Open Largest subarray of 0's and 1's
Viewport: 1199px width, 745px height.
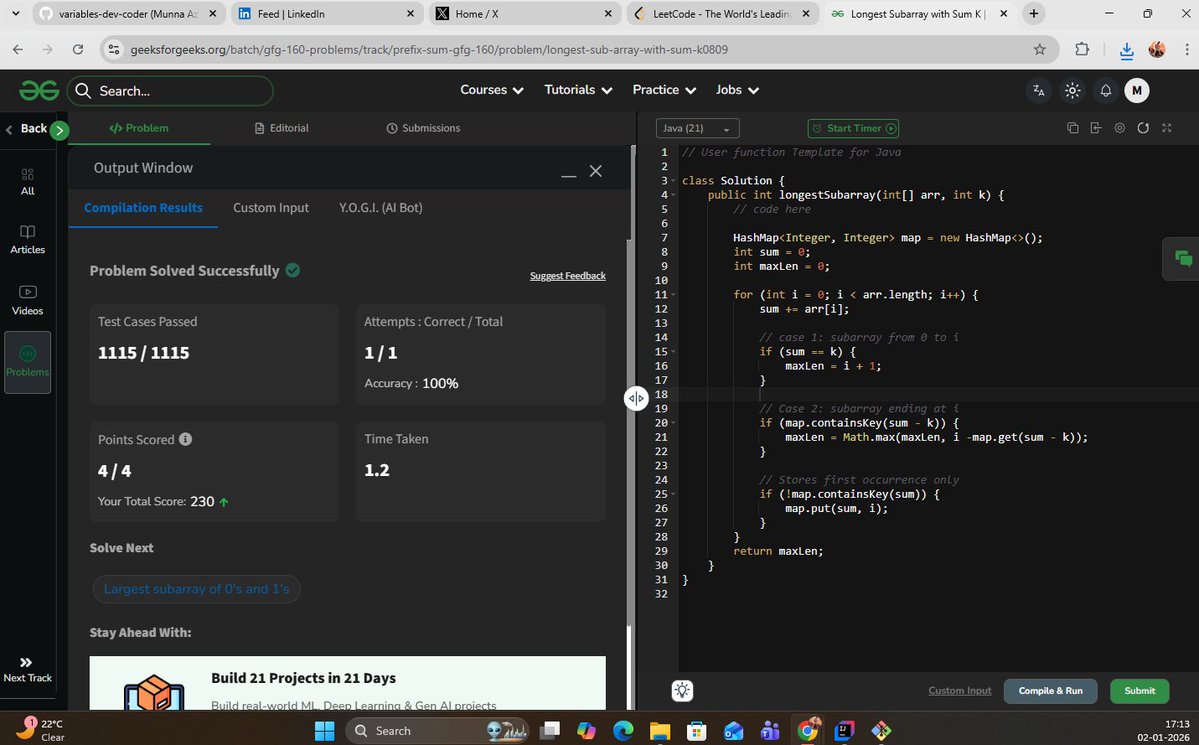197,589
